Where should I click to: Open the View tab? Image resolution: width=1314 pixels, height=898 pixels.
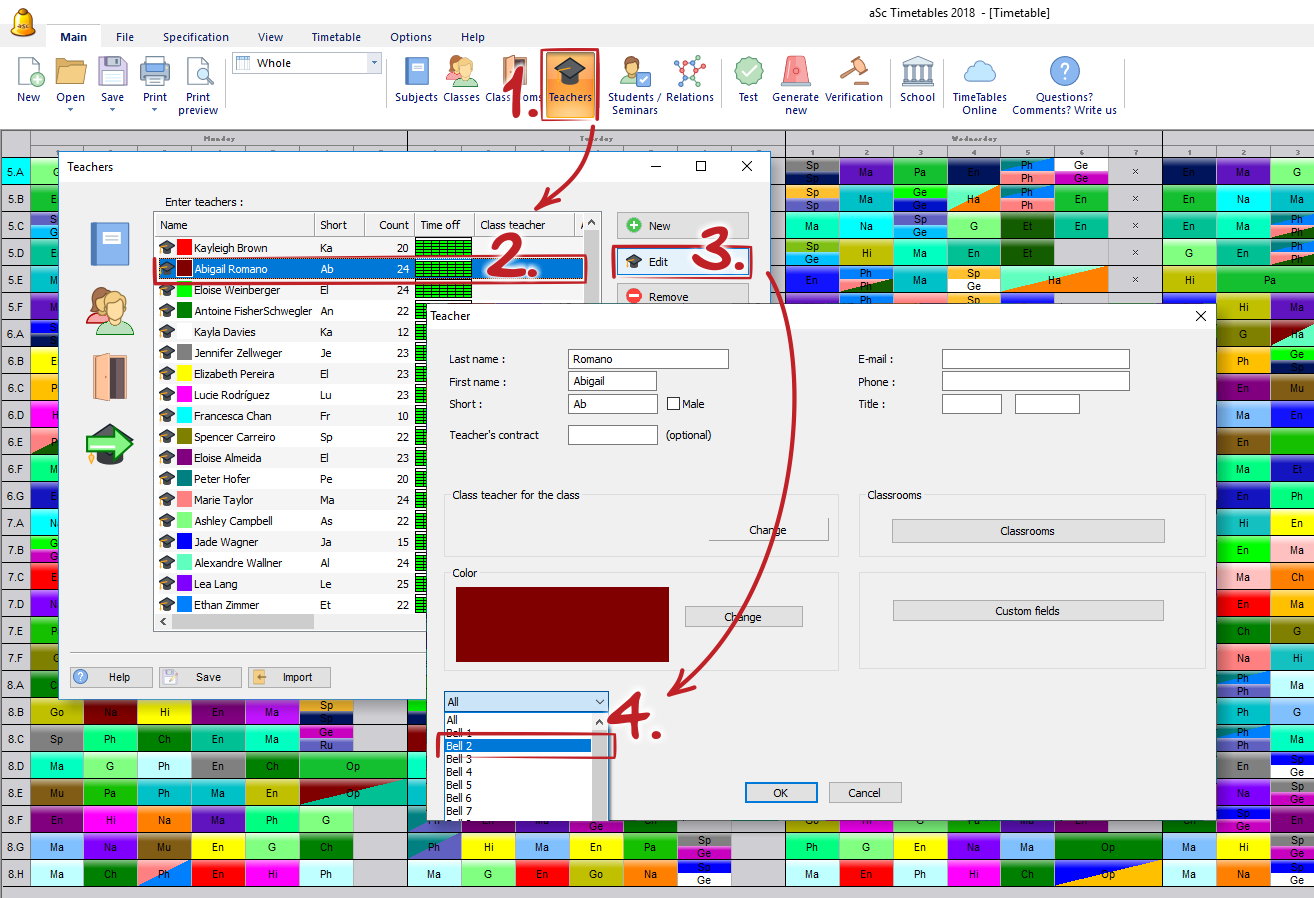(271, 37)
